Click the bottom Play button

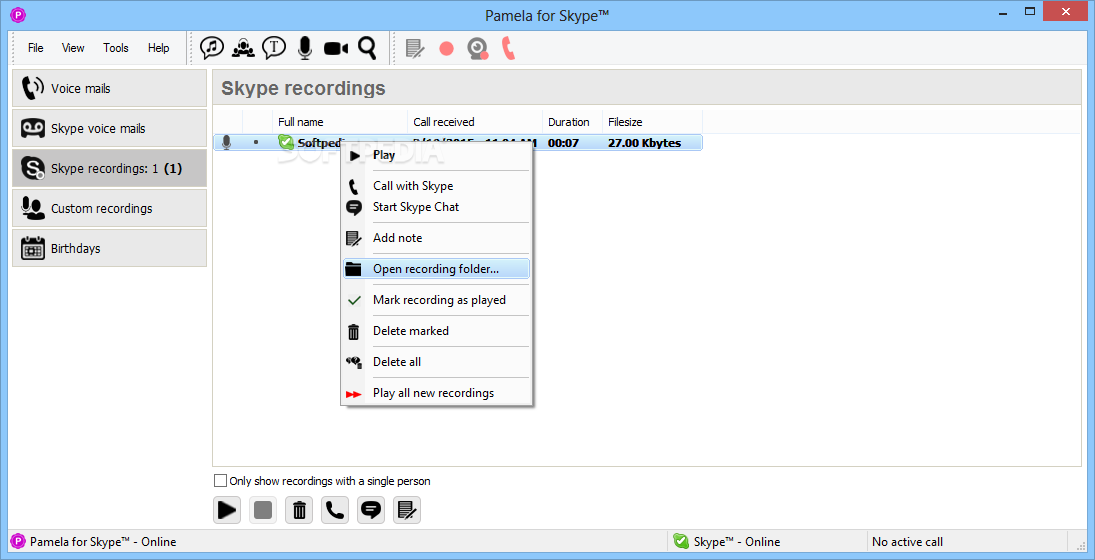[227, 510]
